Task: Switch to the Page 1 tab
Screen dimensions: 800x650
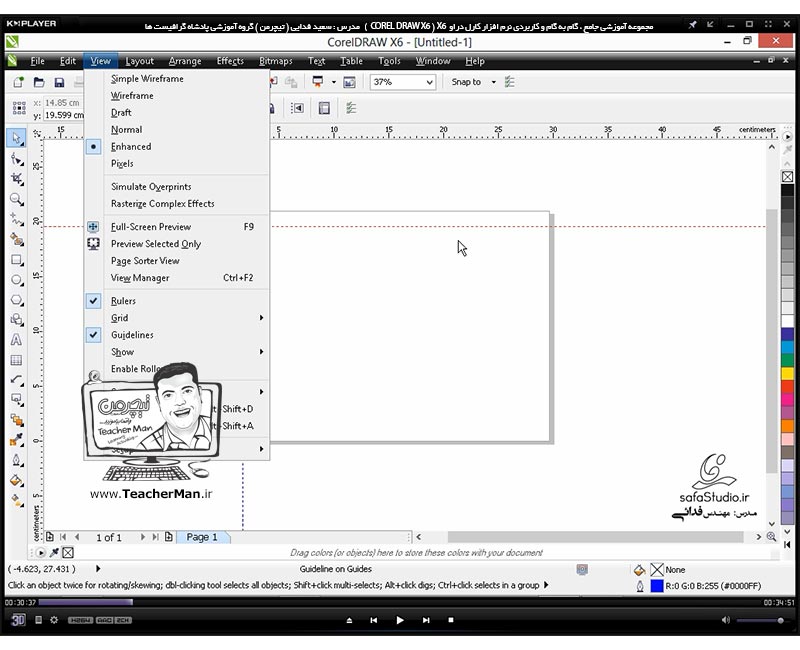Action: (x=203, y=537)
